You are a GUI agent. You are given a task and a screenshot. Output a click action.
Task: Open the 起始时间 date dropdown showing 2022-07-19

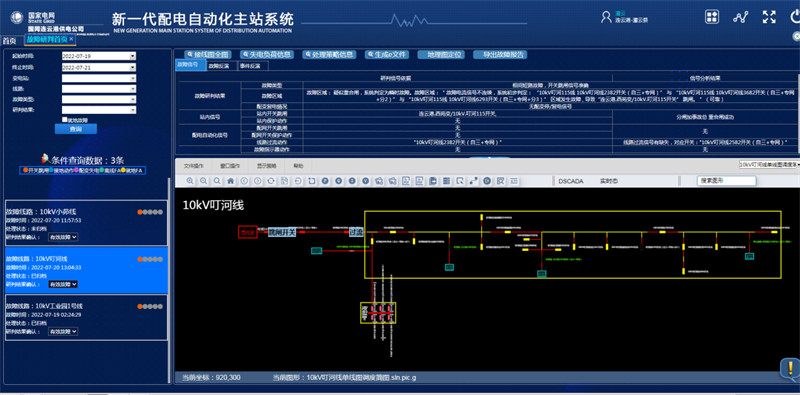[98, 56]
